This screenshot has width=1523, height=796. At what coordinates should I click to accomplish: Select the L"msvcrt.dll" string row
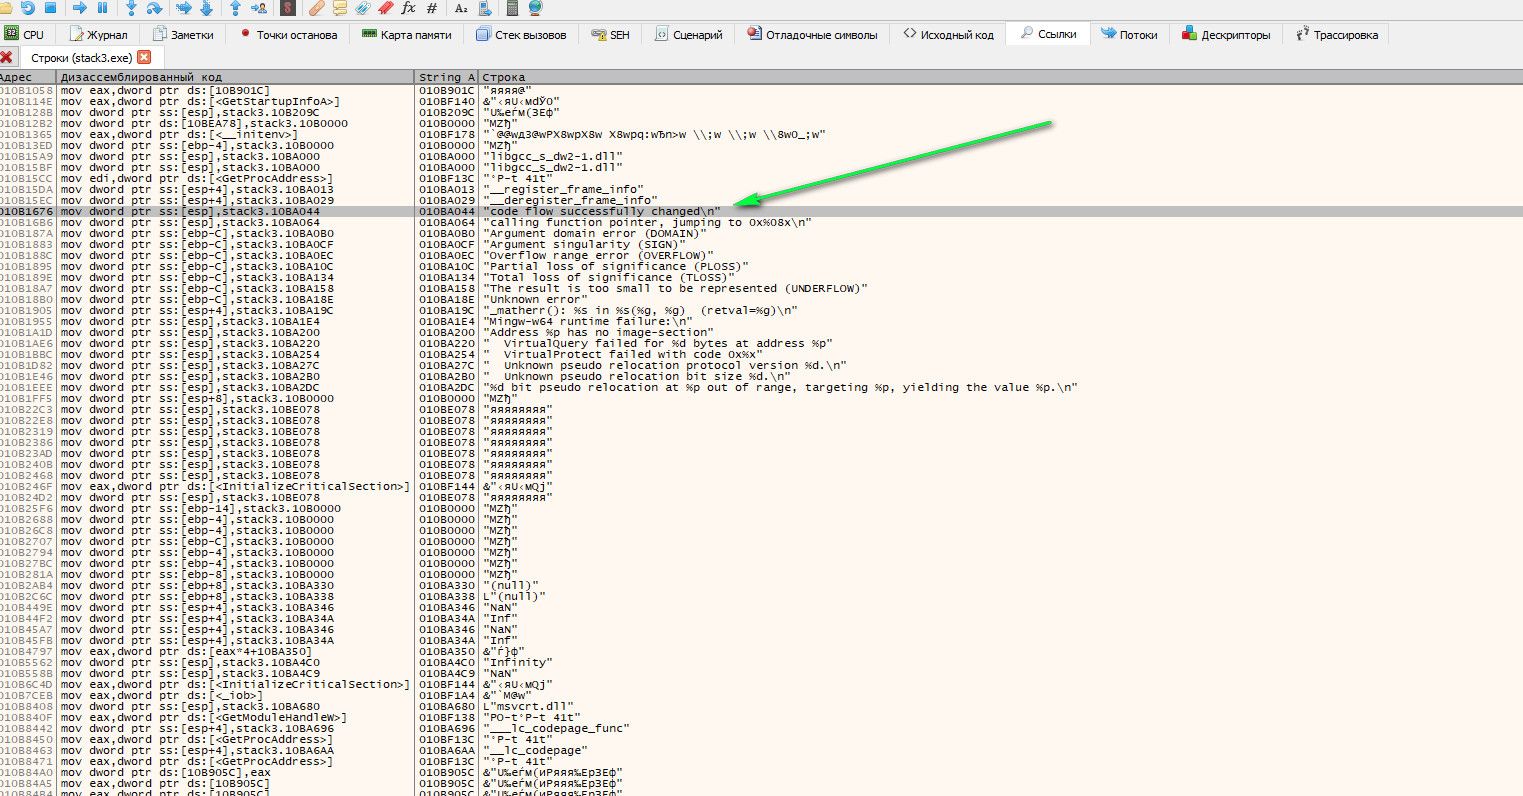click(761, 707)
